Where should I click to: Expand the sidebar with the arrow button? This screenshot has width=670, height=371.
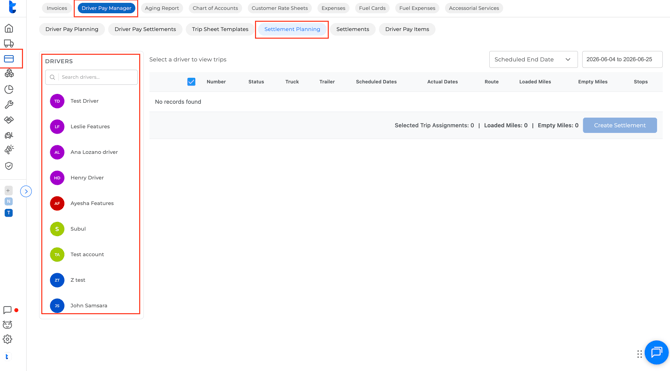26,191
